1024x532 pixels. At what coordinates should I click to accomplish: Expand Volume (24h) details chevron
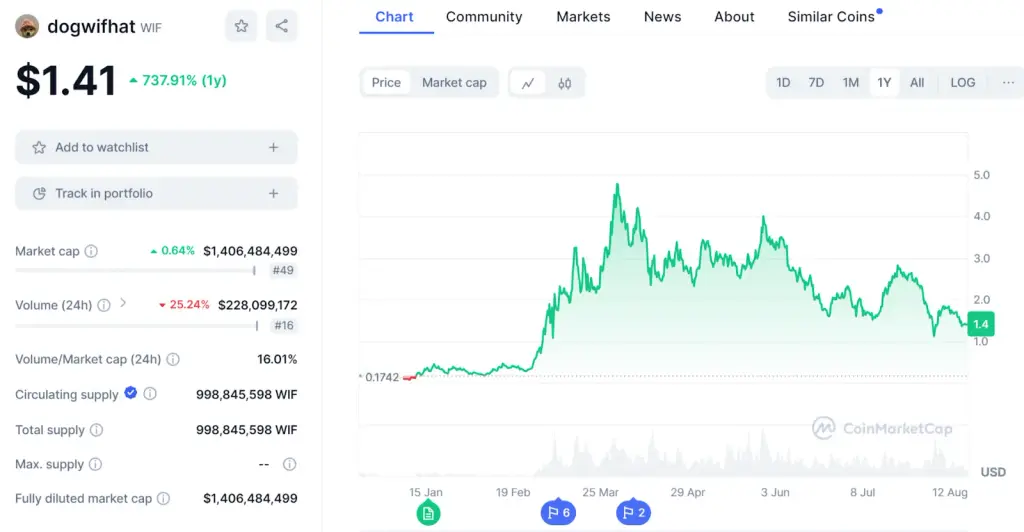[x=123, y=304]
